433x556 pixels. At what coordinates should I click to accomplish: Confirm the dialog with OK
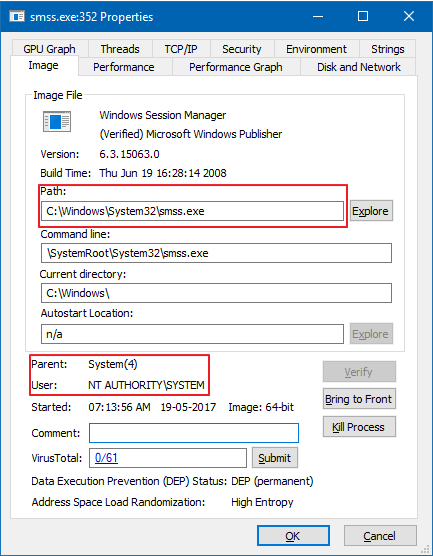tap(293, 536)
